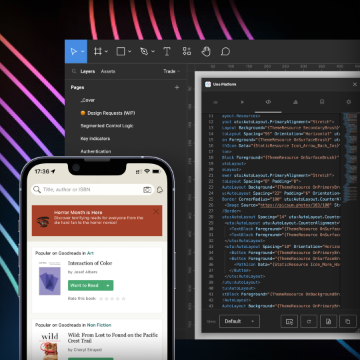Open the Design Requests (WIP) page
This screenshot has height=360, width=360.
(x=108, y=113)
